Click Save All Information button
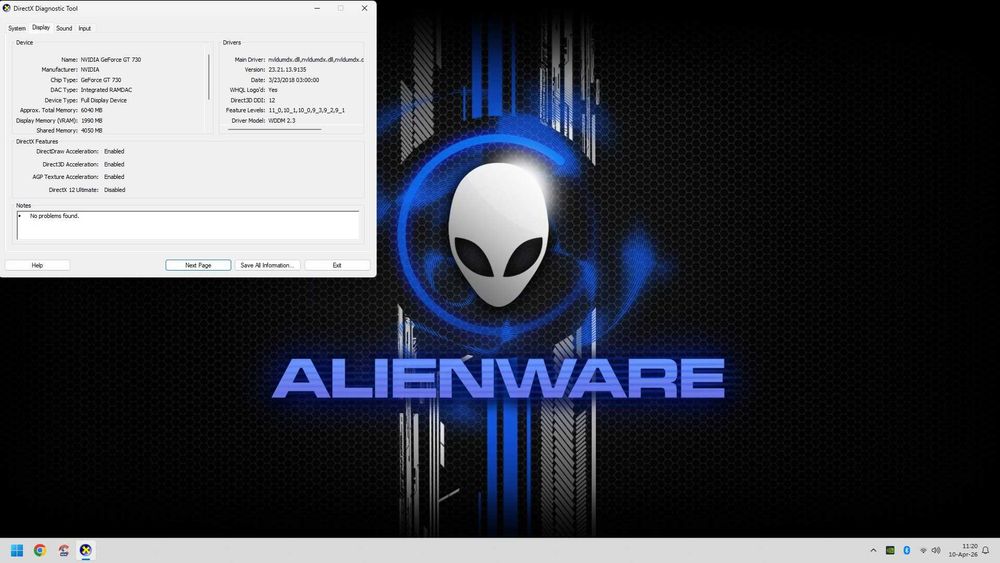The image size is (1000, 563). click(x=267, y=265)
